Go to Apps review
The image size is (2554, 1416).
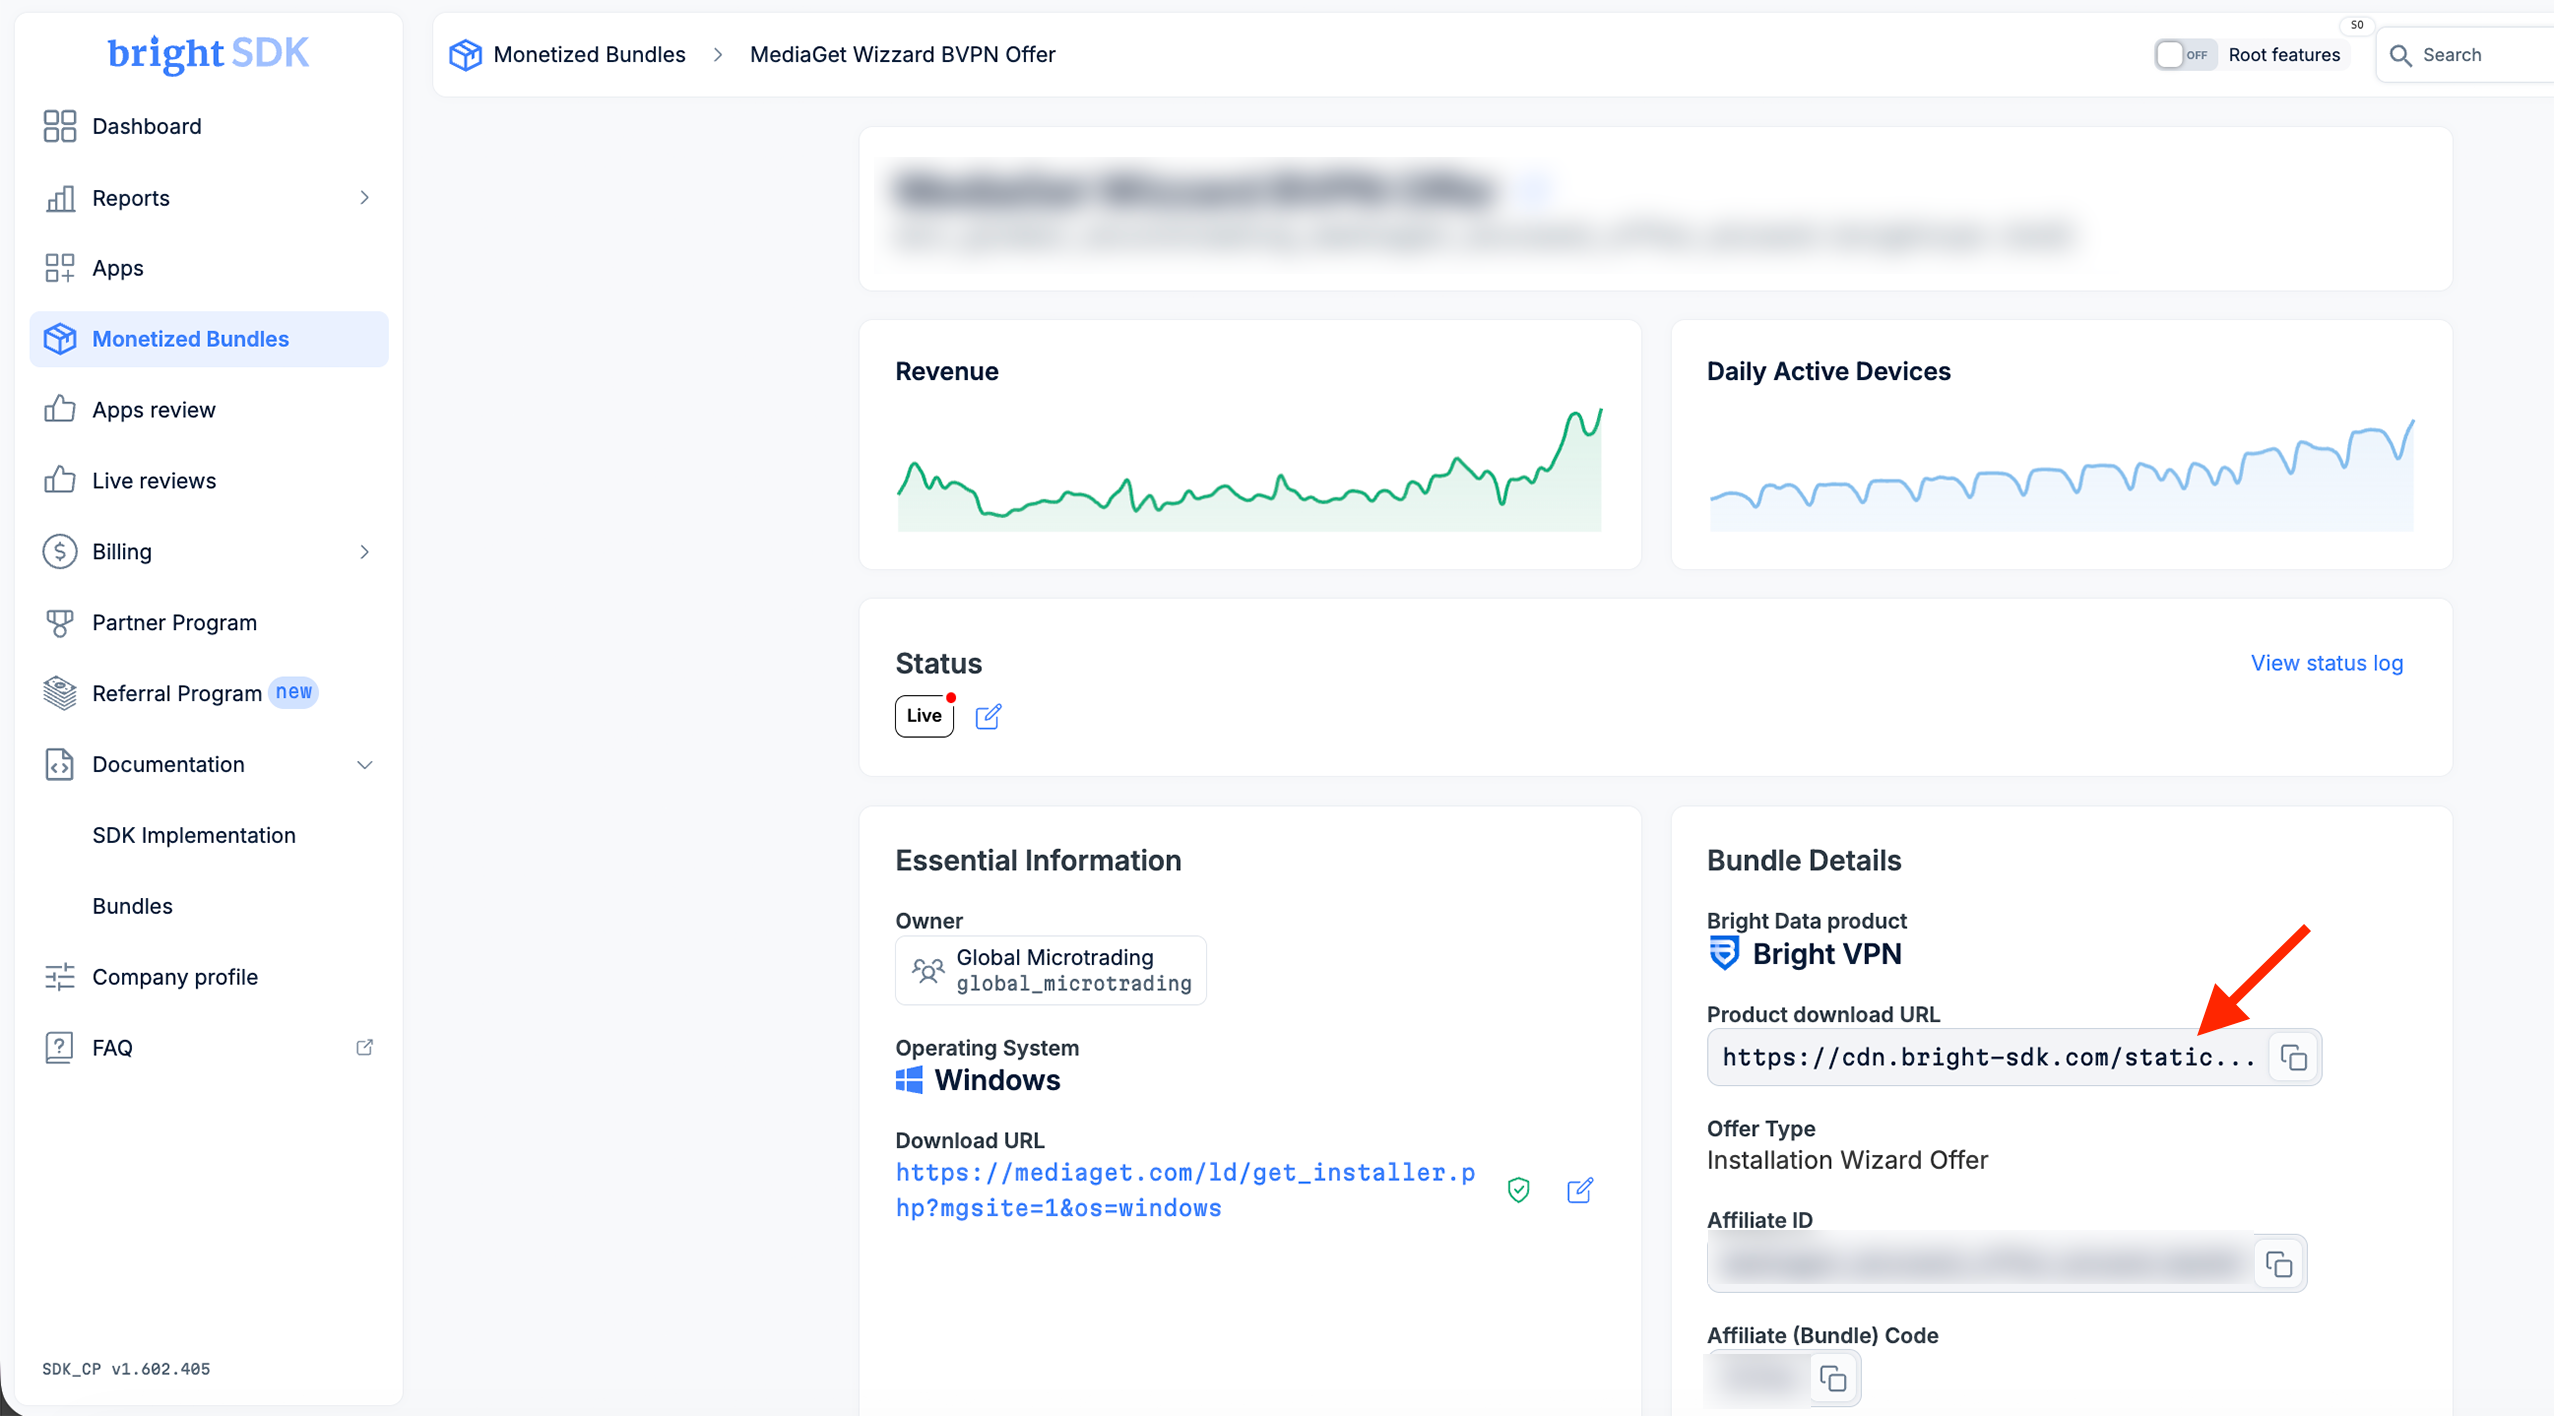click(x=153, y=410)
